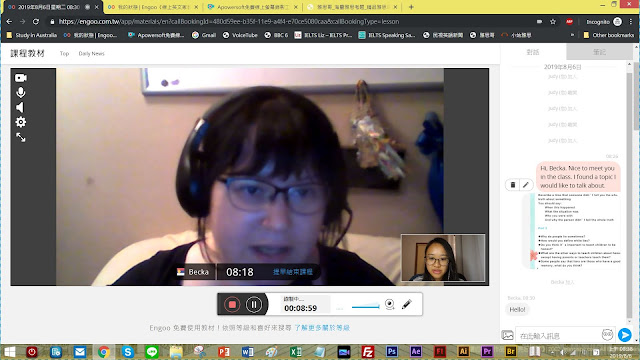Open LINE from taskbar
640x360 pixels.
tap(152, 352)
